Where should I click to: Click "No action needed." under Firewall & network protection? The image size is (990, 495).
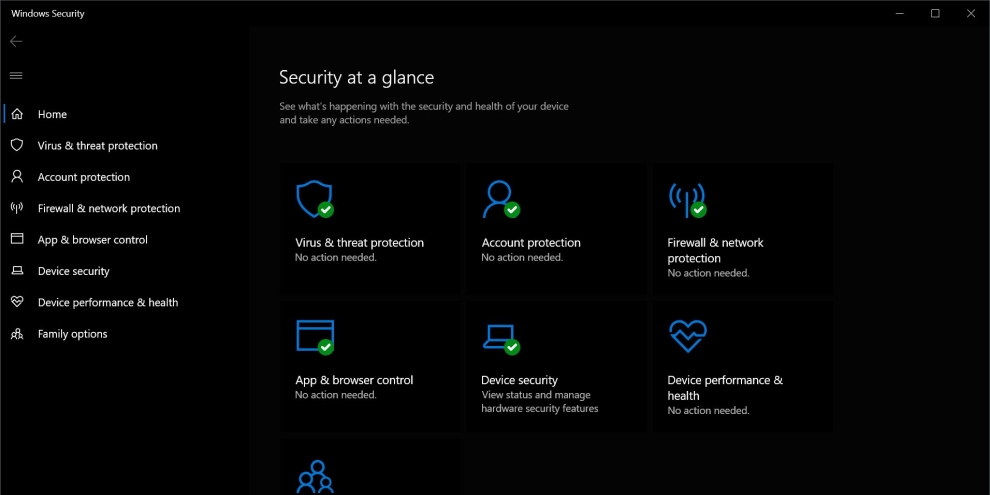point(708,273)
